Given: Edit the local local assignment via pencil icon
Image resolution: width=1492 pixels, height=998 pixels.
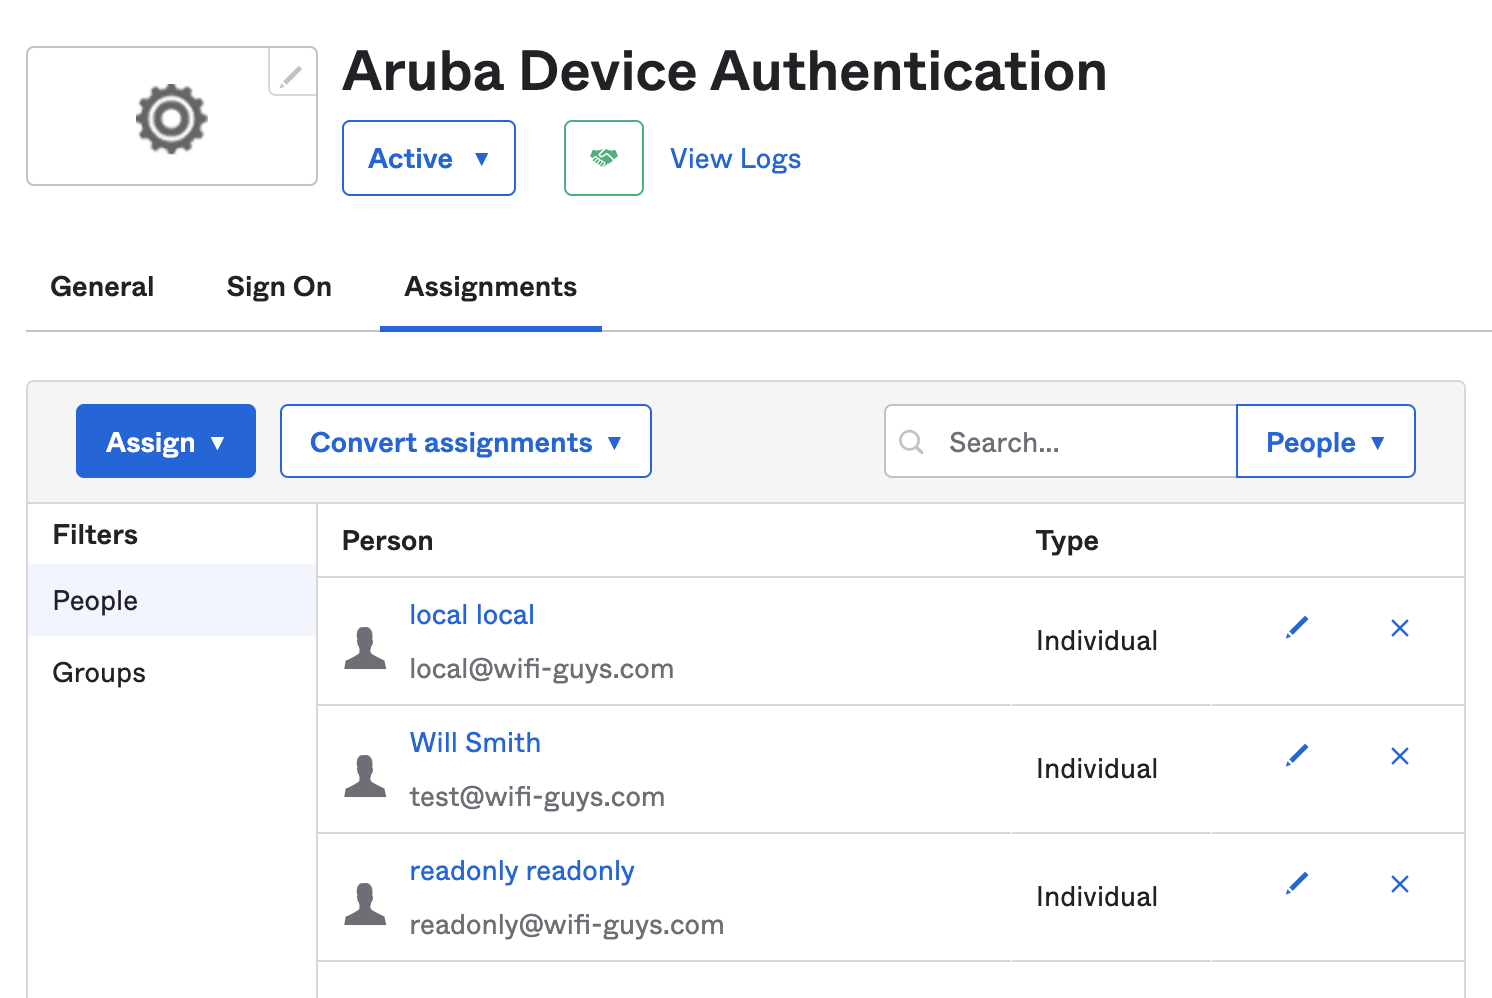Looking at the screenshot, I should (x=1296, y=627).
